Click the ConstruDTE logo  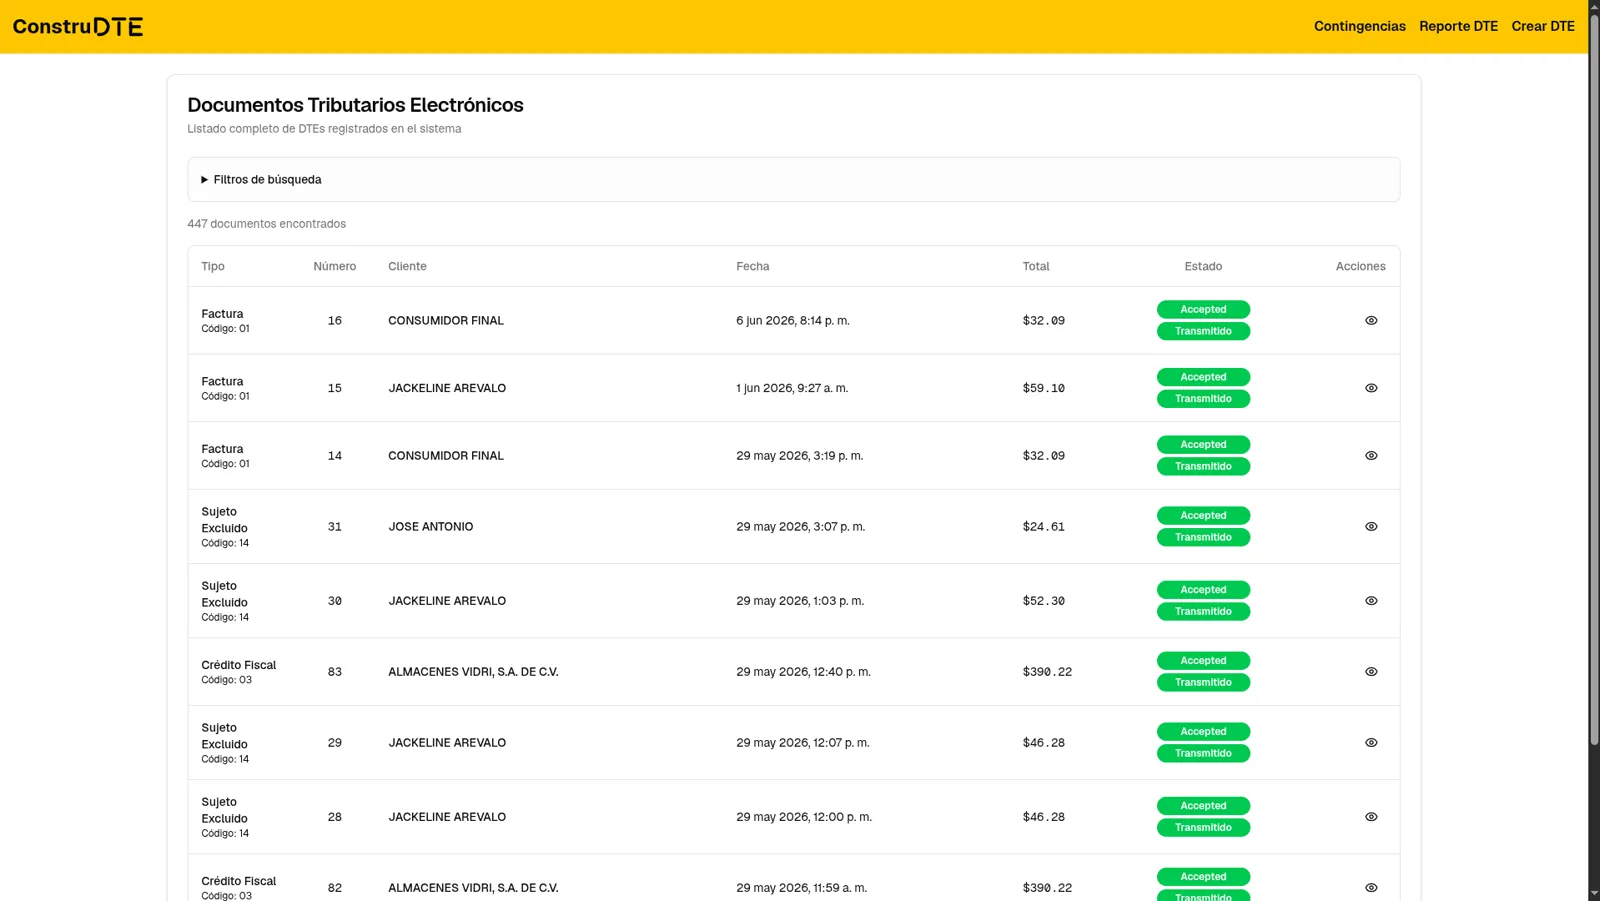point(78,27)
